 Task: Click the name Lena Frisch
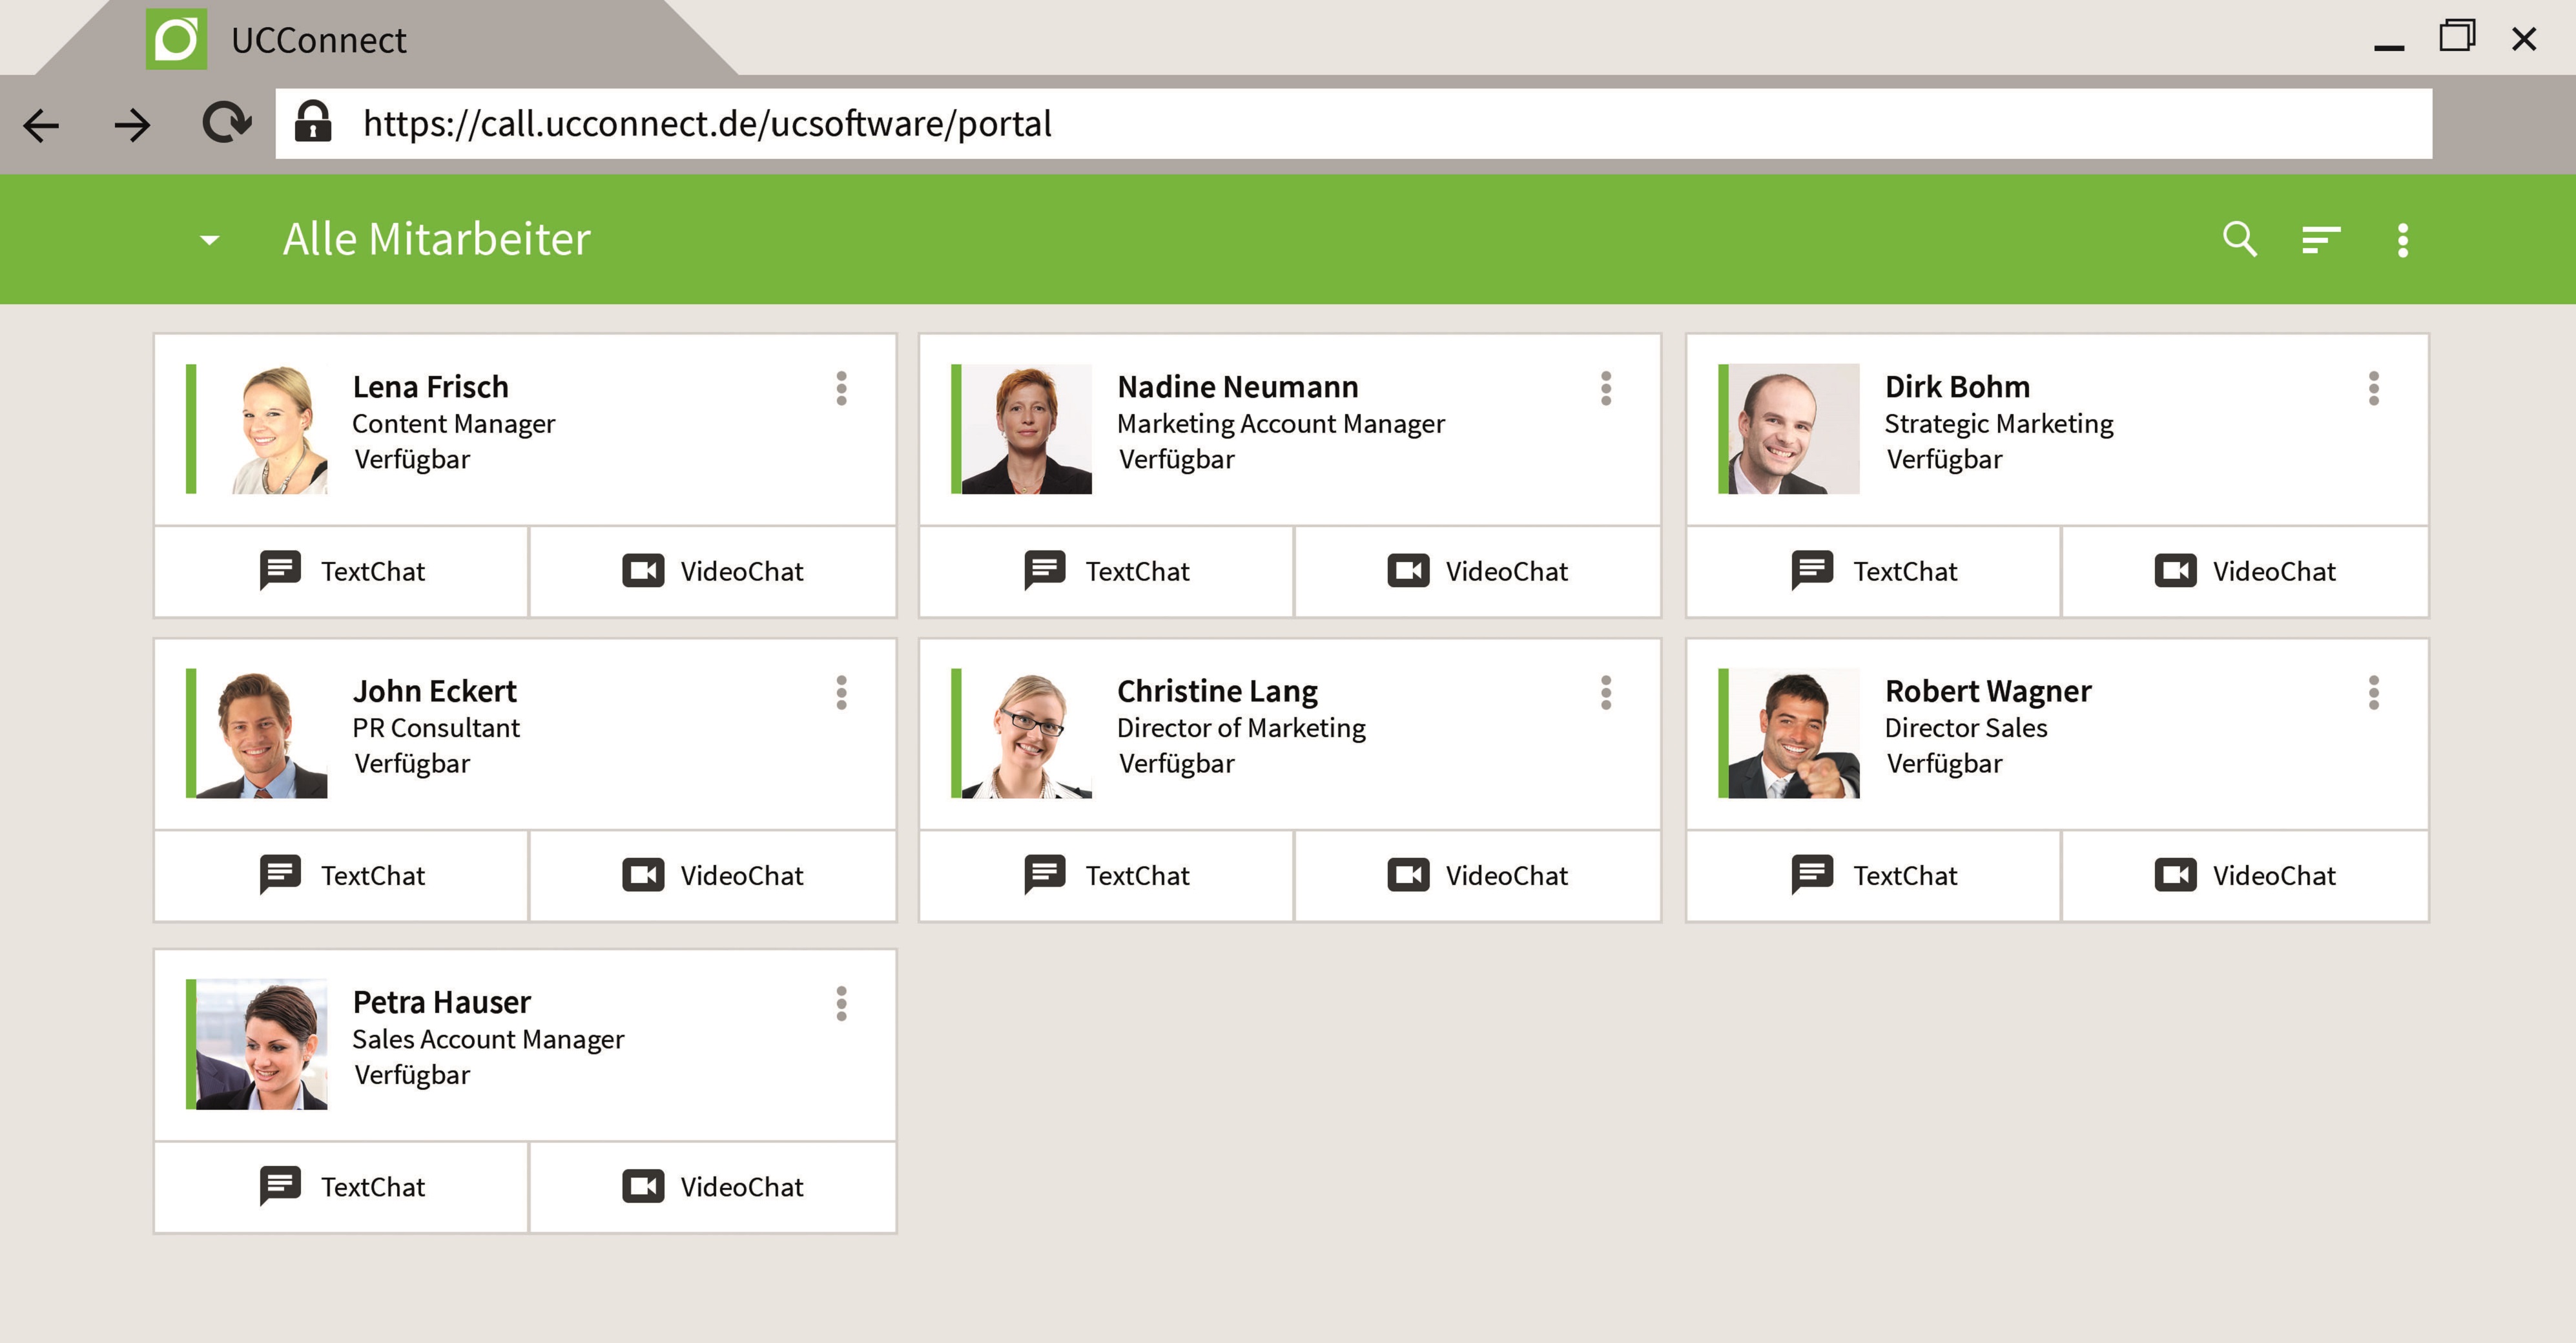431,387
